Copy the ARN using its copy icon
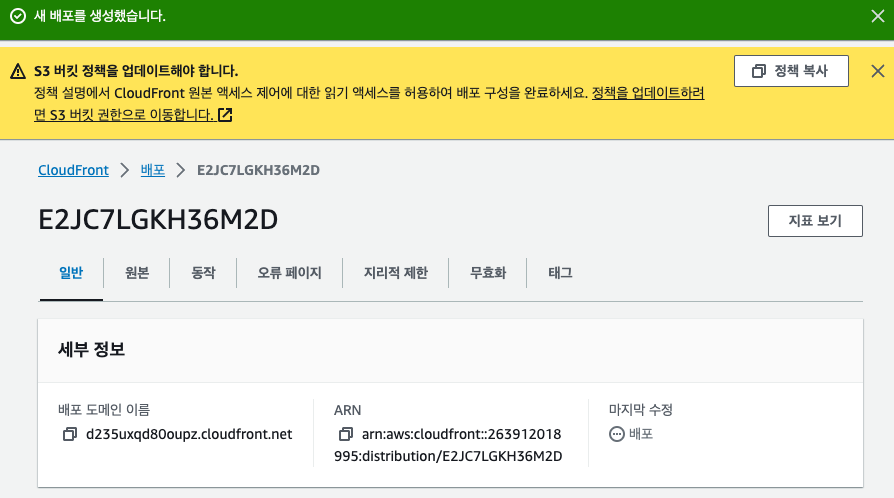894x498 pixels. [346, 434]
